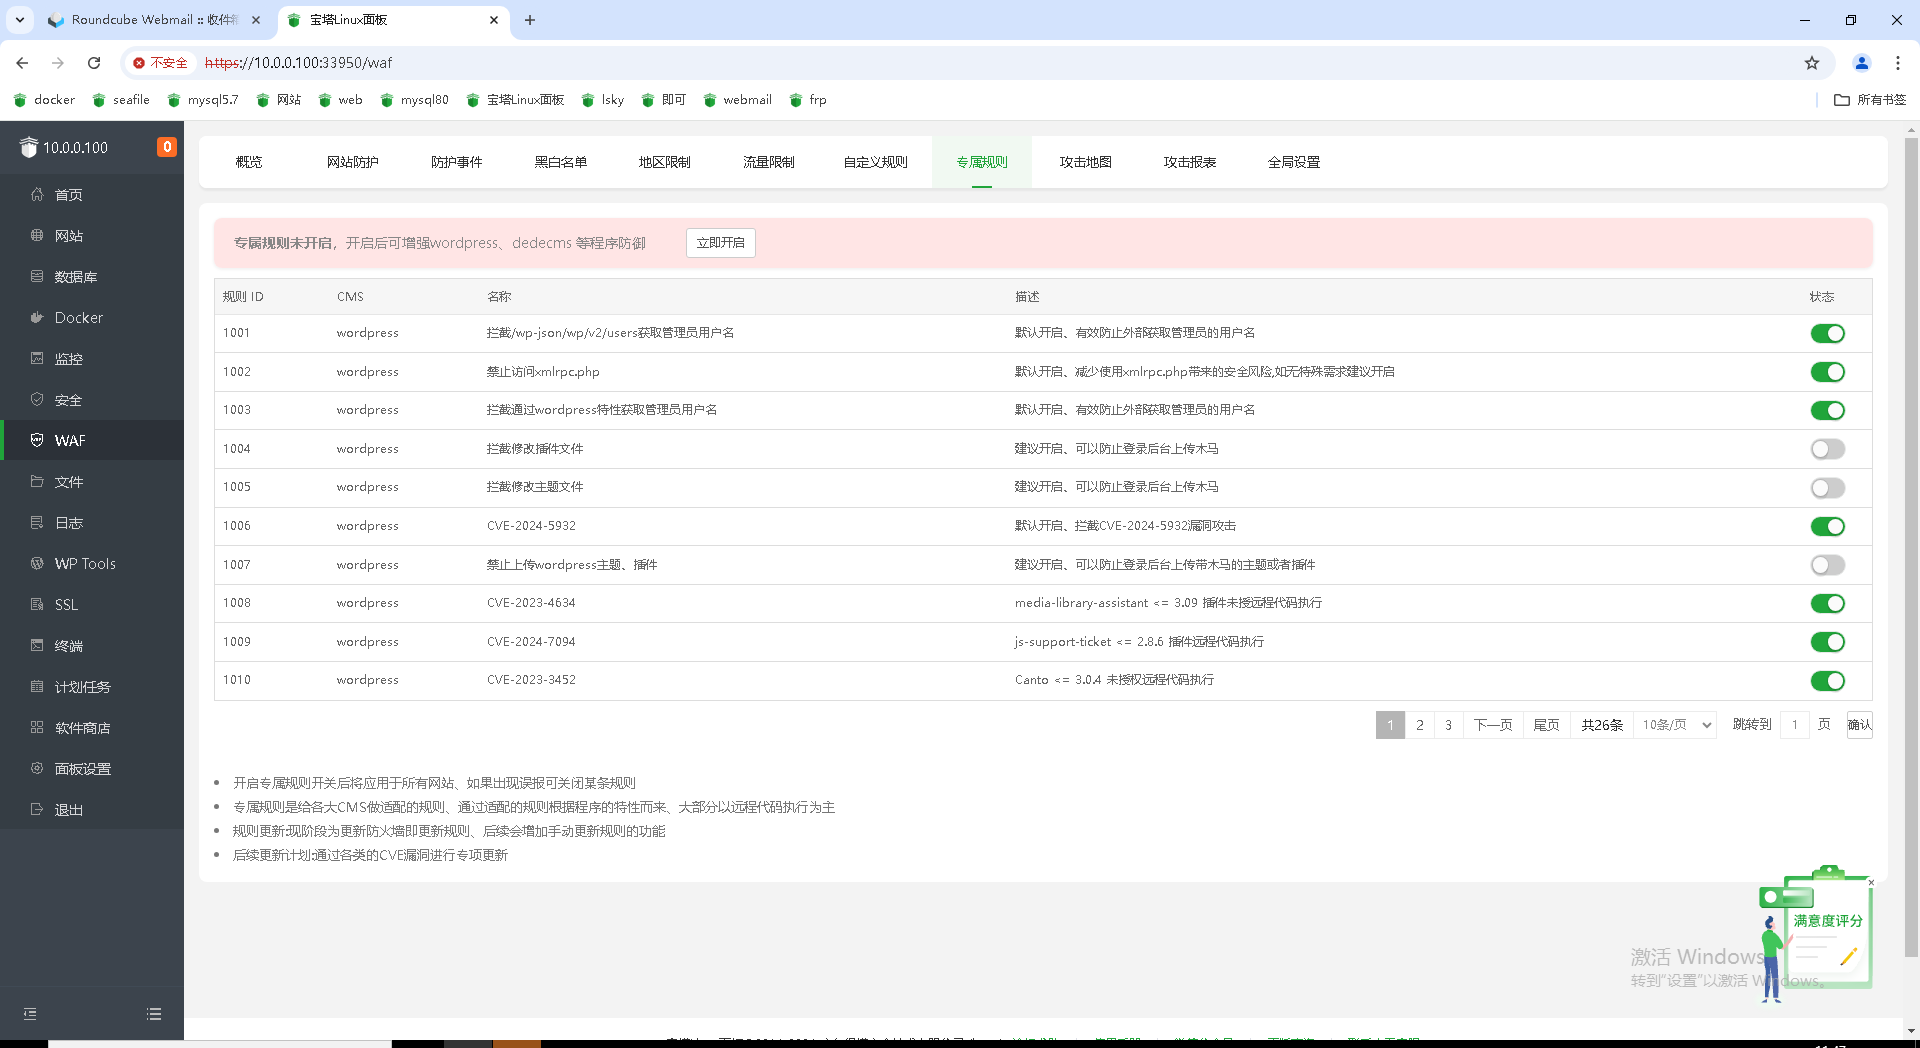Open the 文件 folder sidebar icon
Screen dimensions: 1920x1048
pyautogui.click(x=37, y=482)
